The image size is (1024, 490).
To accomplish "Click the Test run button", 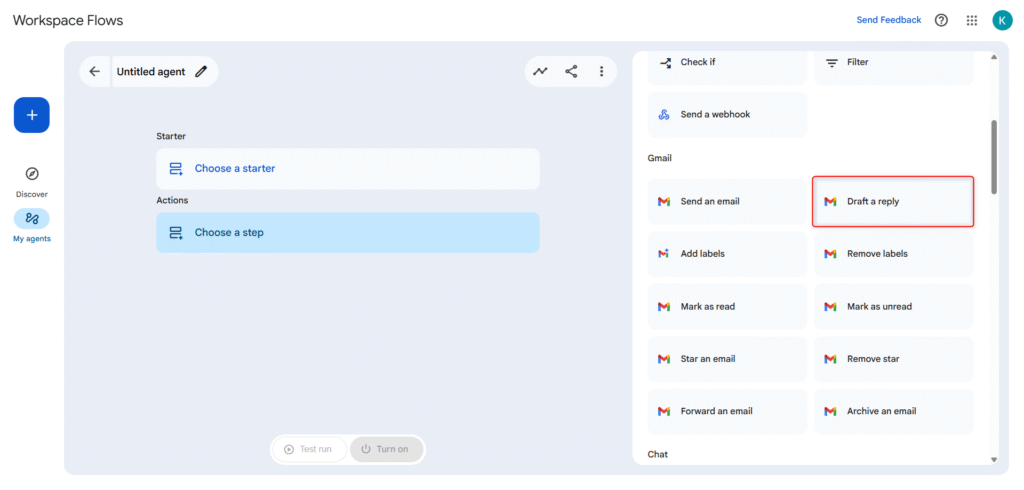I will click(308, 449).
